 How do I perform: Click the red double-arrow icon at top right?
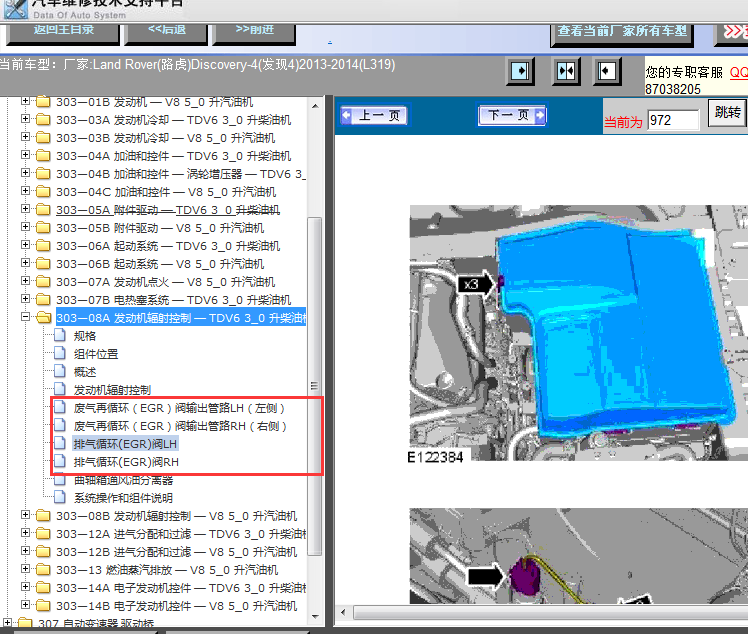tap(735, 31)
